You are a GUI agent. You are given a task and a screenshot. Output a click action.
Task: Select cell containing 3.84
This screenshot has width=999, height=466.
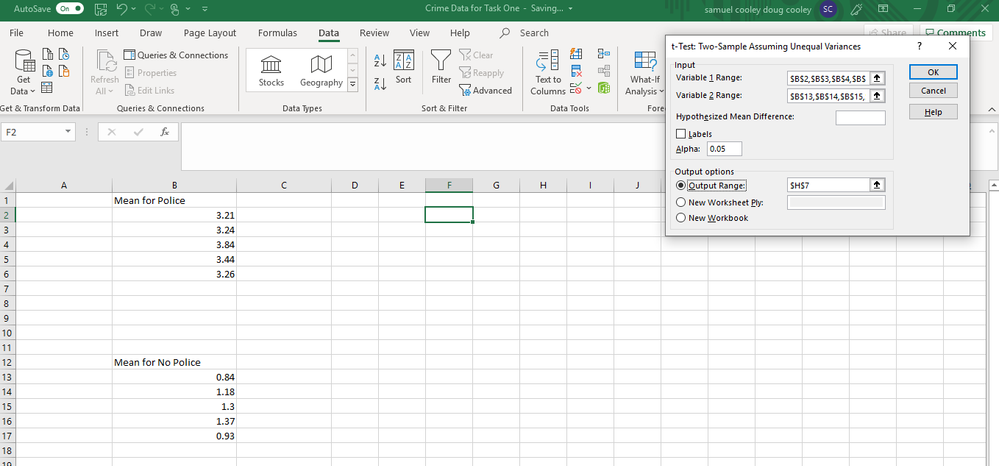(x=174, y=245)
